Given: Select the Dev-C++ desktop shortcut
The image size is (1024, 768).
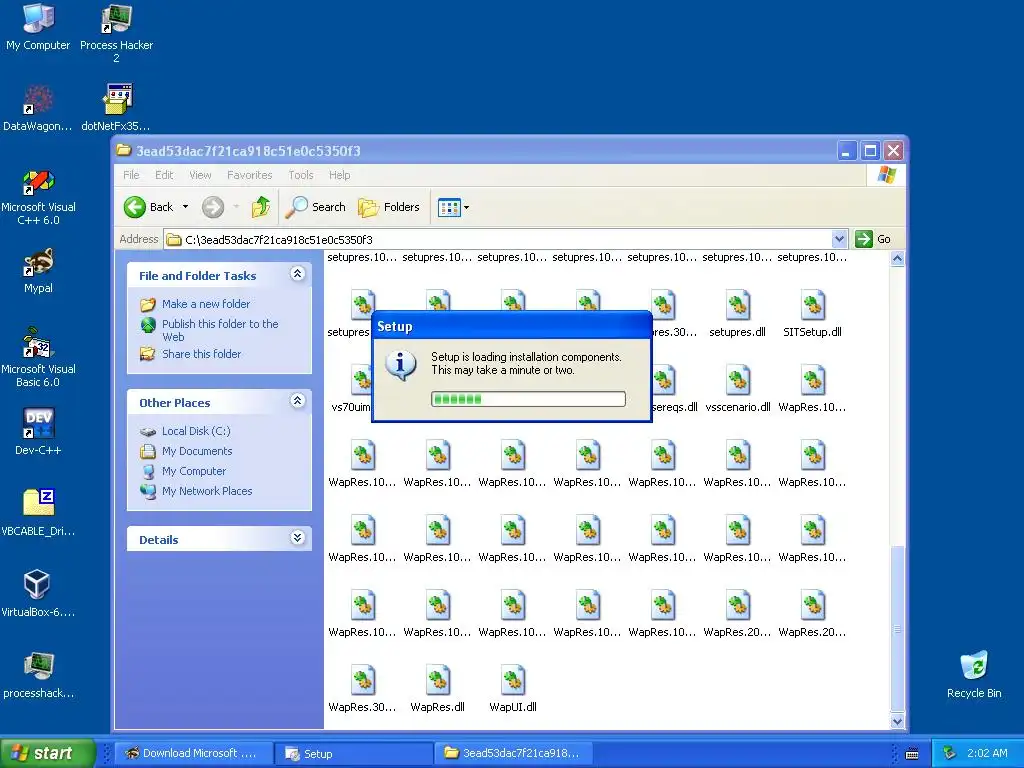Looking at the screenshot, I should [x=38, y=431].
